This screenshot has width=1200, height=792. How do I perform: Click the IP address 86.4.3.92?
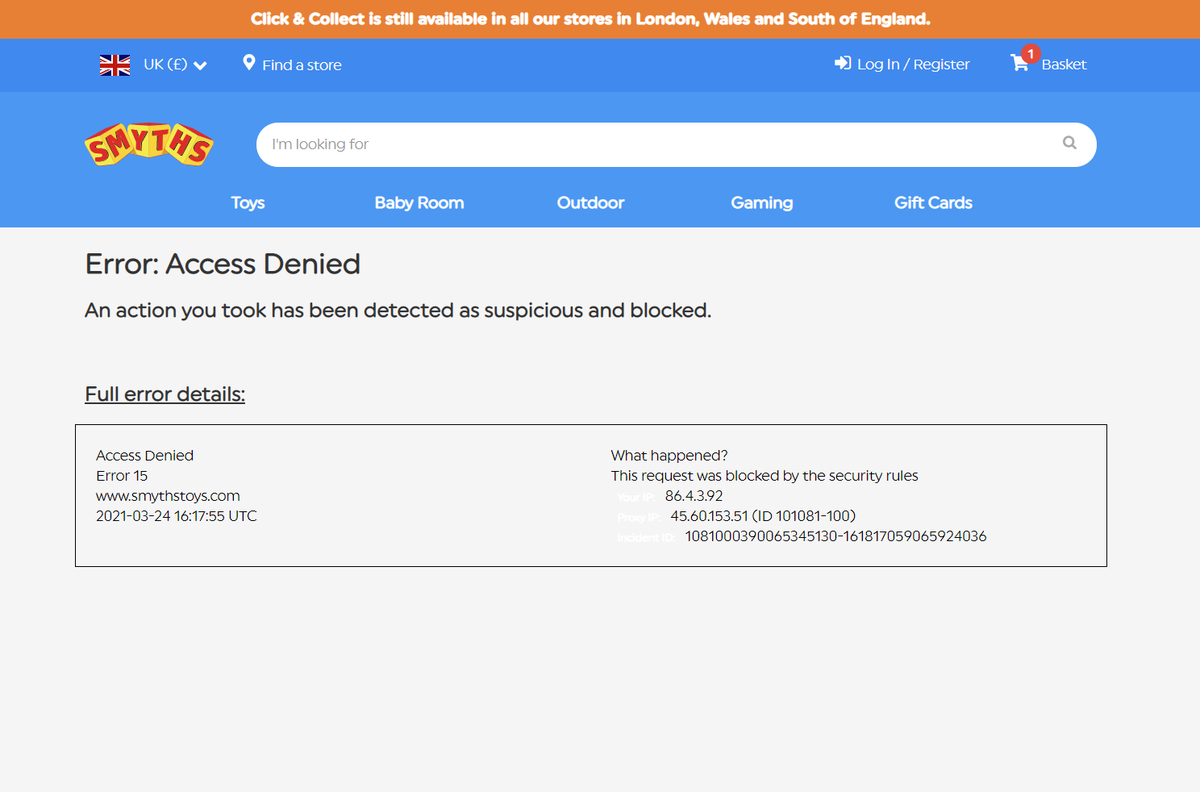694,496
